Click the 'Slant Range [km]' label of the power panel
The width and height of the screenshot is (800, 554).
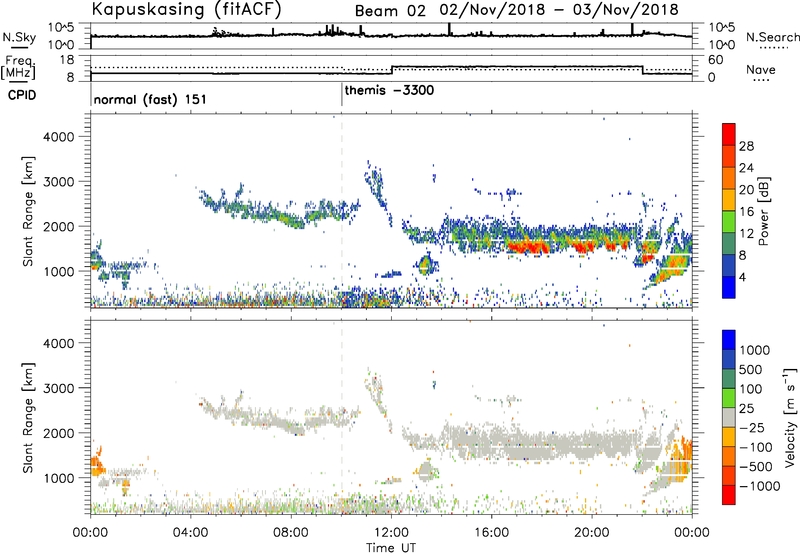pyautogui.click(x=28, y=211)
